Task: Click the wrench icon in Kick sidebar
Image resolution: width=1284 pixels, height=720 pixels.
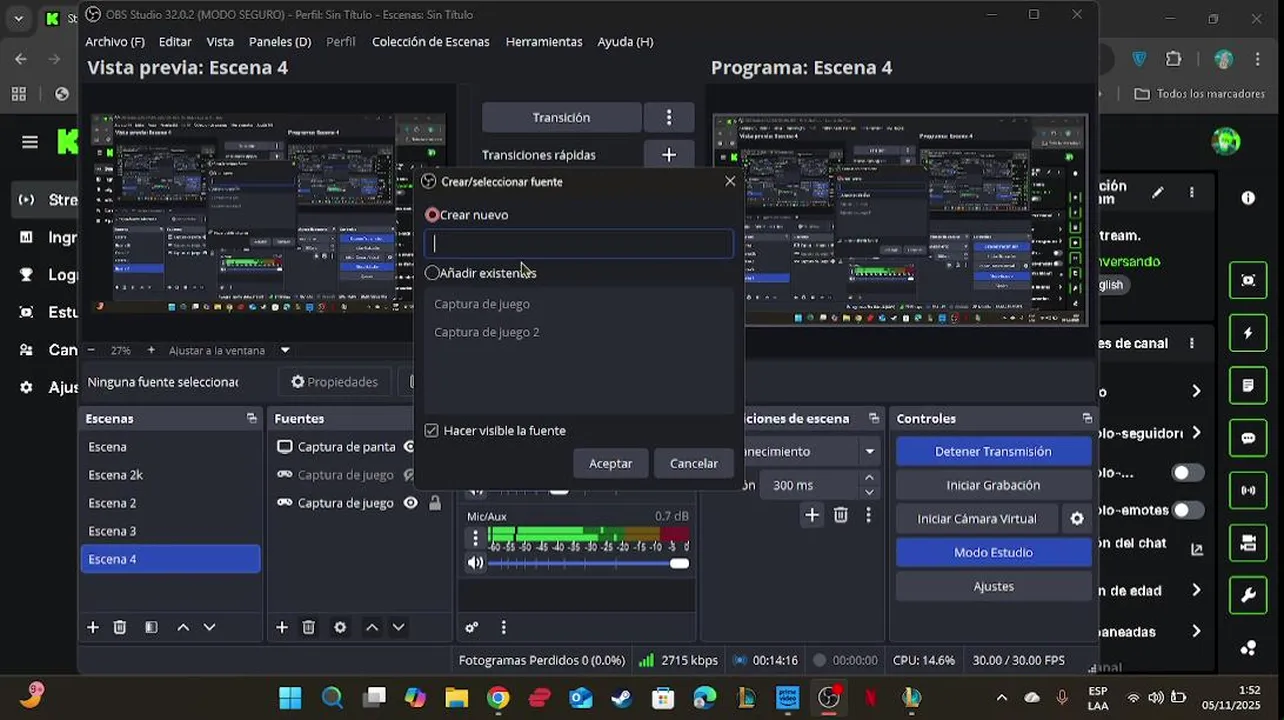Action: 1248,596
